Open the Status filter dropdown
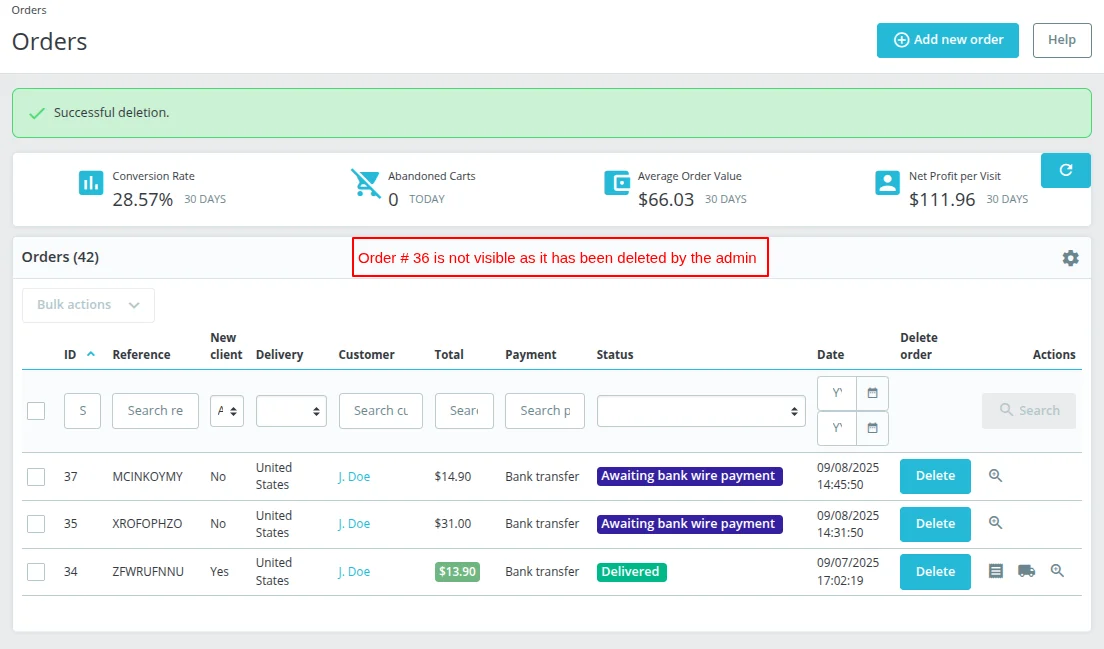The width and height of the screenshot is (1104, 649). 701,411
